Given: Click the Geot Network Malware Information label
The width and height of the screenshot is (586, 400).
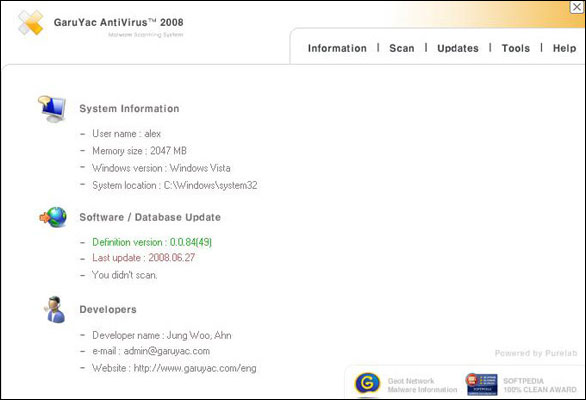Looking at the screenshot, I should 422,385.
